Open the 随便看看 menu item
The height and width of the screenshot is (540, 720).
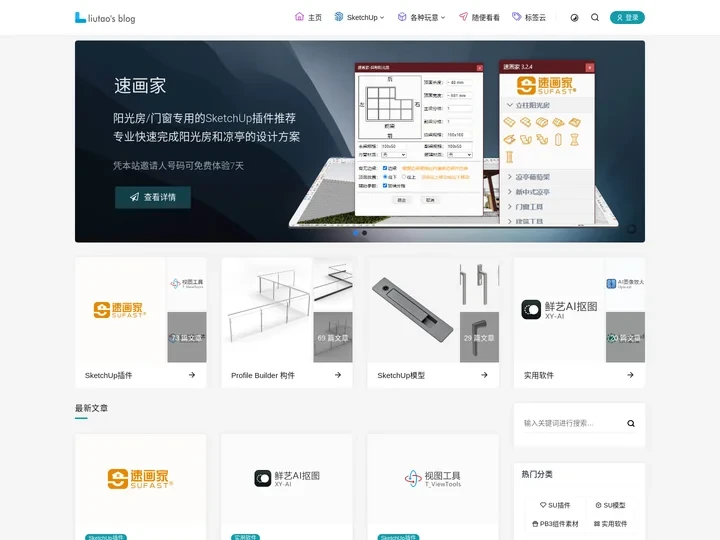(479, 17)
